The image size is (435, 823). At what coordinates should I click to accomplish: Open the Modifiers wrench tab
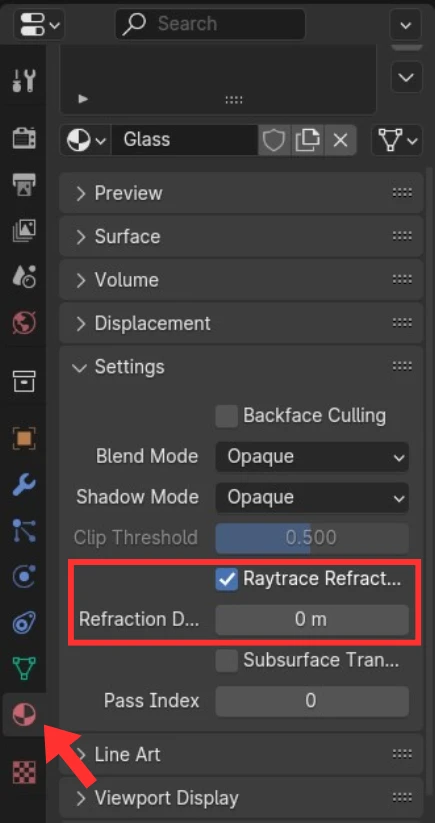pos(24,485)
